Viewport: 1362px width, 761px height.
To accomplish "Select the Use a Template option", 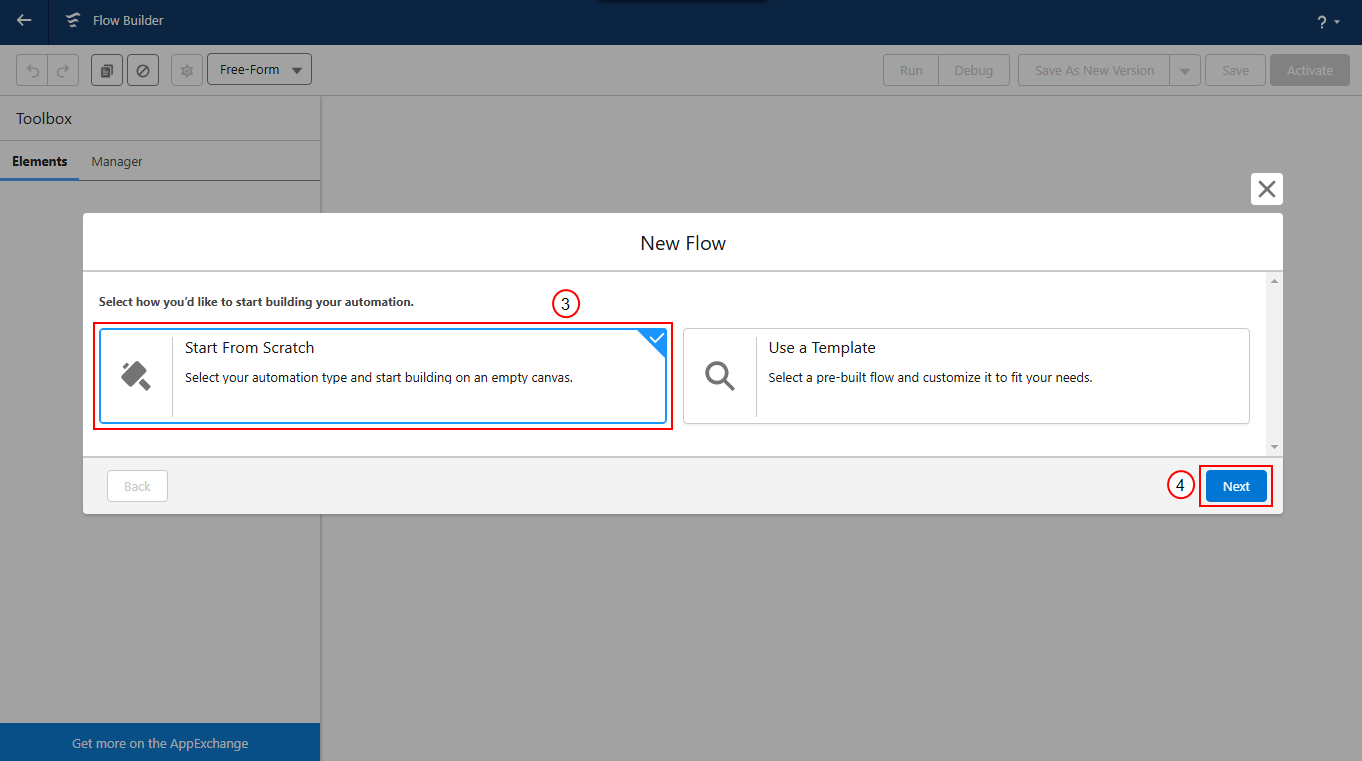I will (966, 376).
